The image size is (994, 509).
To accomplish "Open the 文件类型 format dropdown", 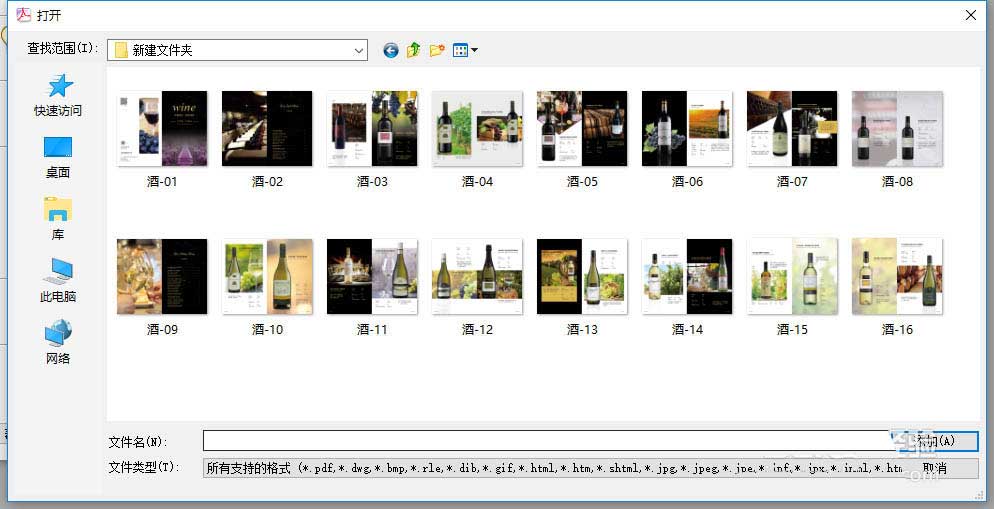I will click(x=553, y=468).
